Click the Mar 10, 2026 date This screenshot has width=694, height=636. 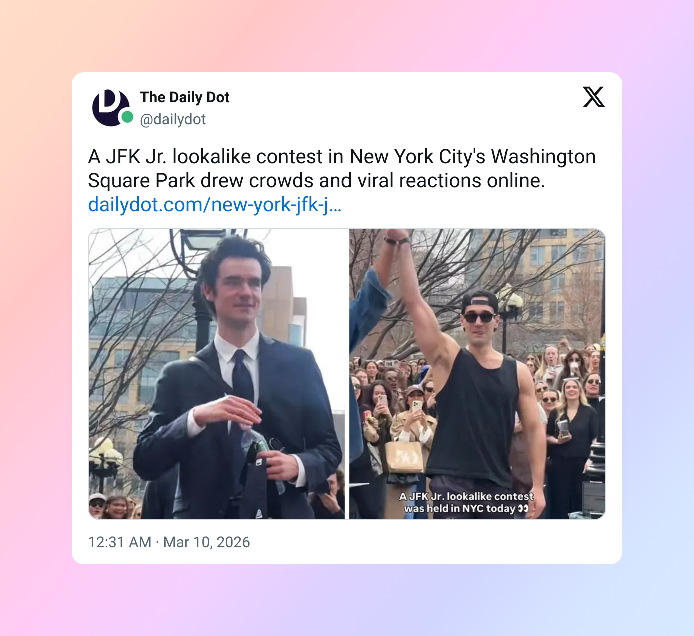click(206, 542)
